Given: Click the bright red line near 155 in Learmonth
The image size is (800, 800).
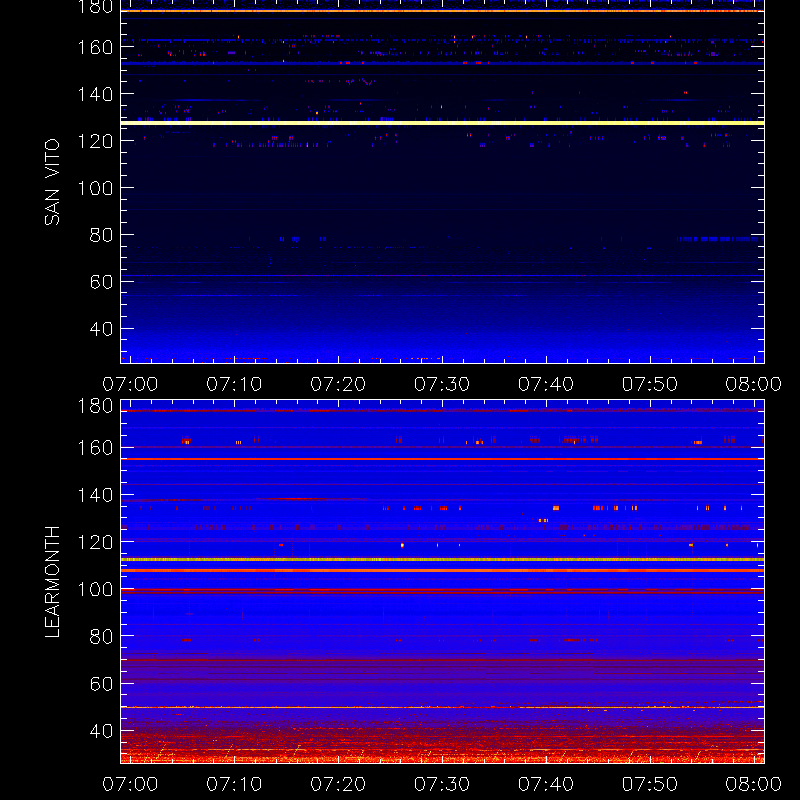Looking at the screenshot, I should pyautogui.click(x=442, y=459).
